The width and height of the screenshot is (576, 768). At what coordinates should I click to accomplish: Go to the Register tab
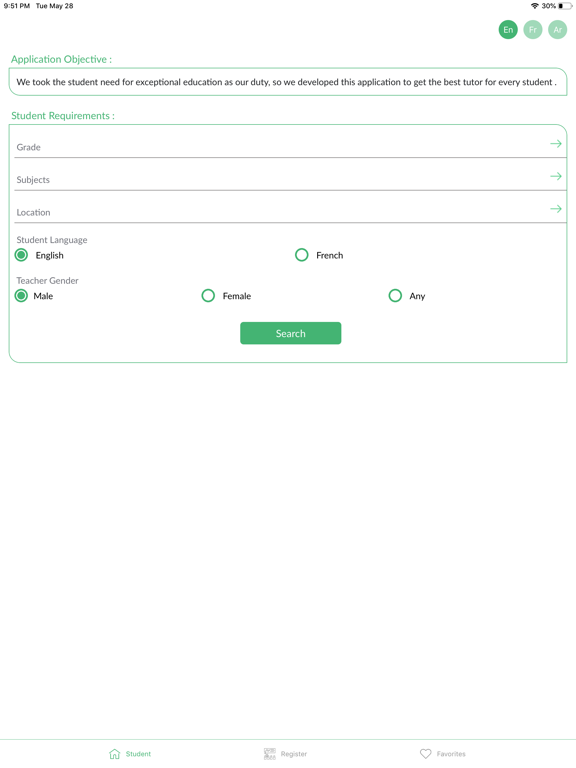(286, 754)
